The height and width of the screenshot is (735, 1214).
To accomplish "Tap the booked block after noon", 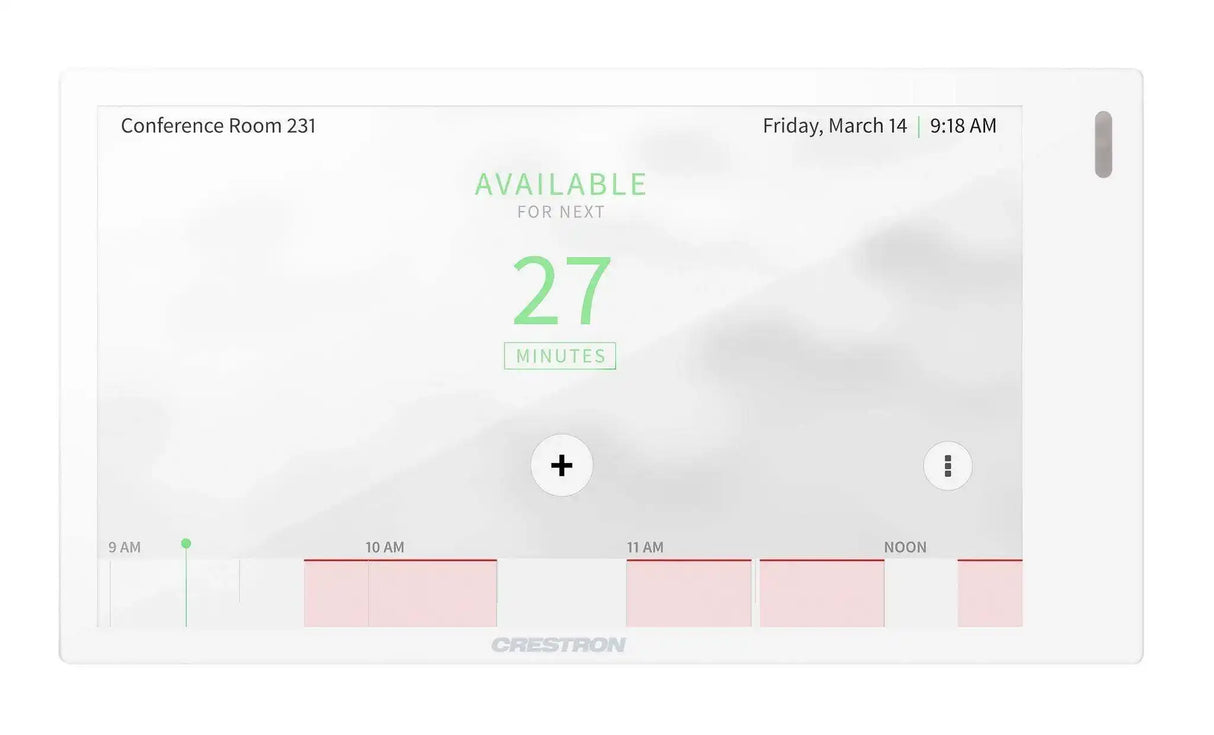I will pyautogui.click(x=989, y=594).
